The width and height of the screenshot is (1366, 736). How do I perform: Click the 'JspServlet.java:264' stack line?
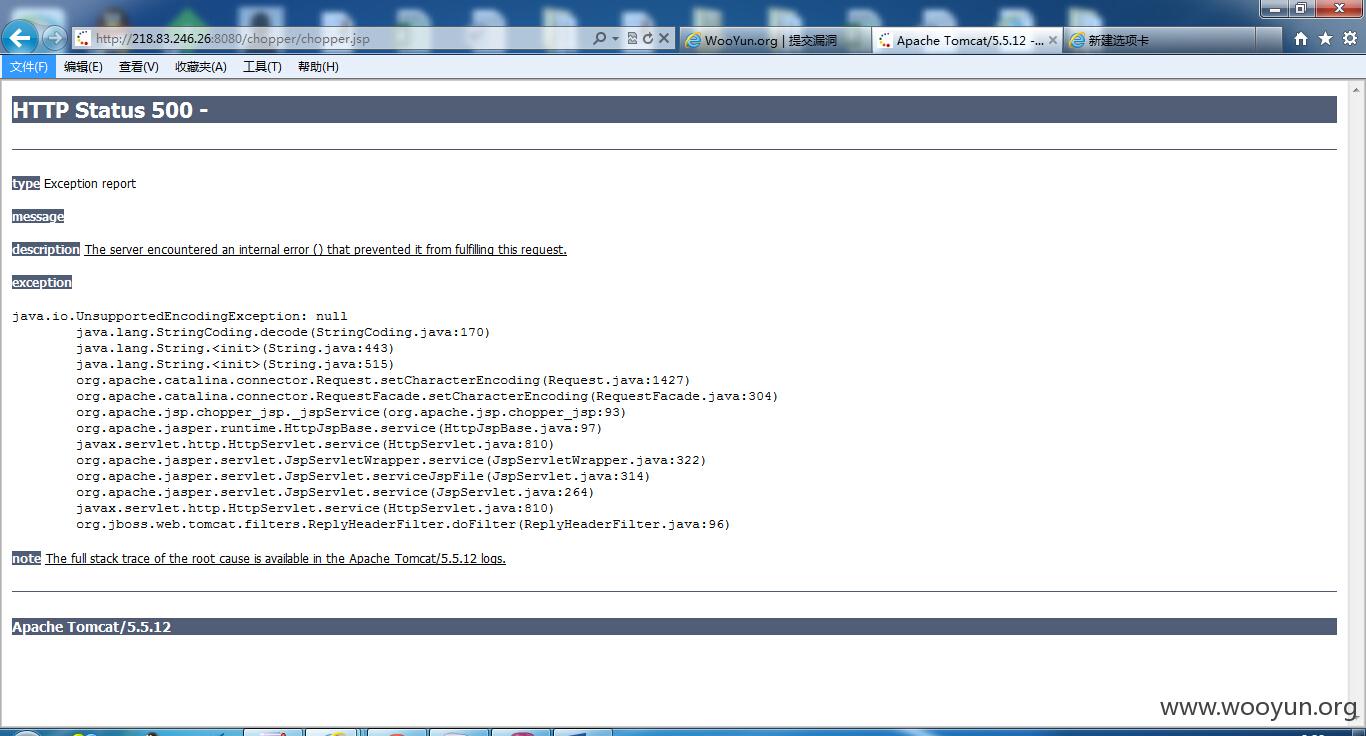[x=335, y=492]
